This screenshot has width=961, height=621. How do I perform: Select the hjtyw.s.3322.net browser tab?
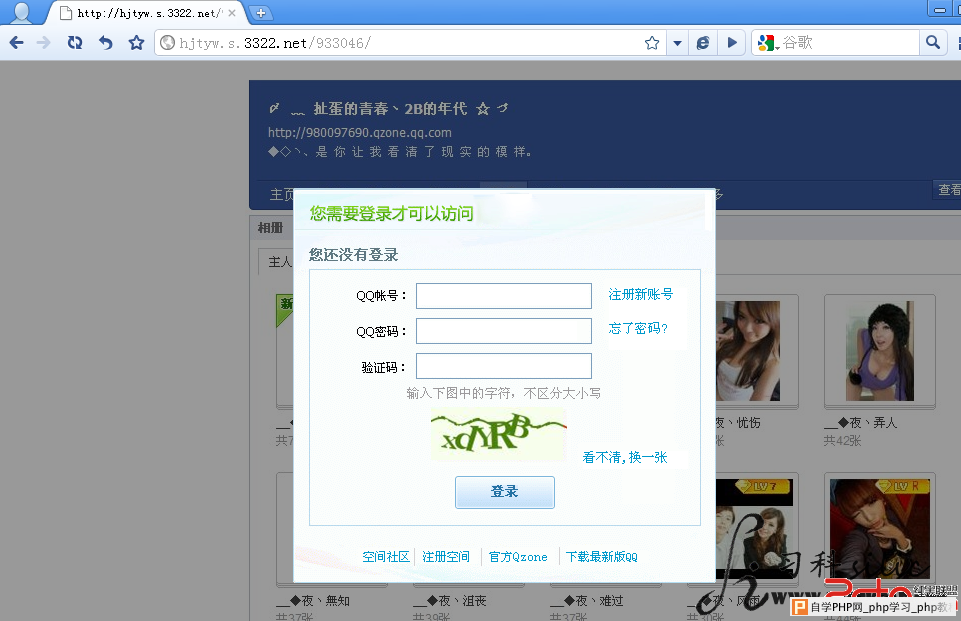pos(147,13)
